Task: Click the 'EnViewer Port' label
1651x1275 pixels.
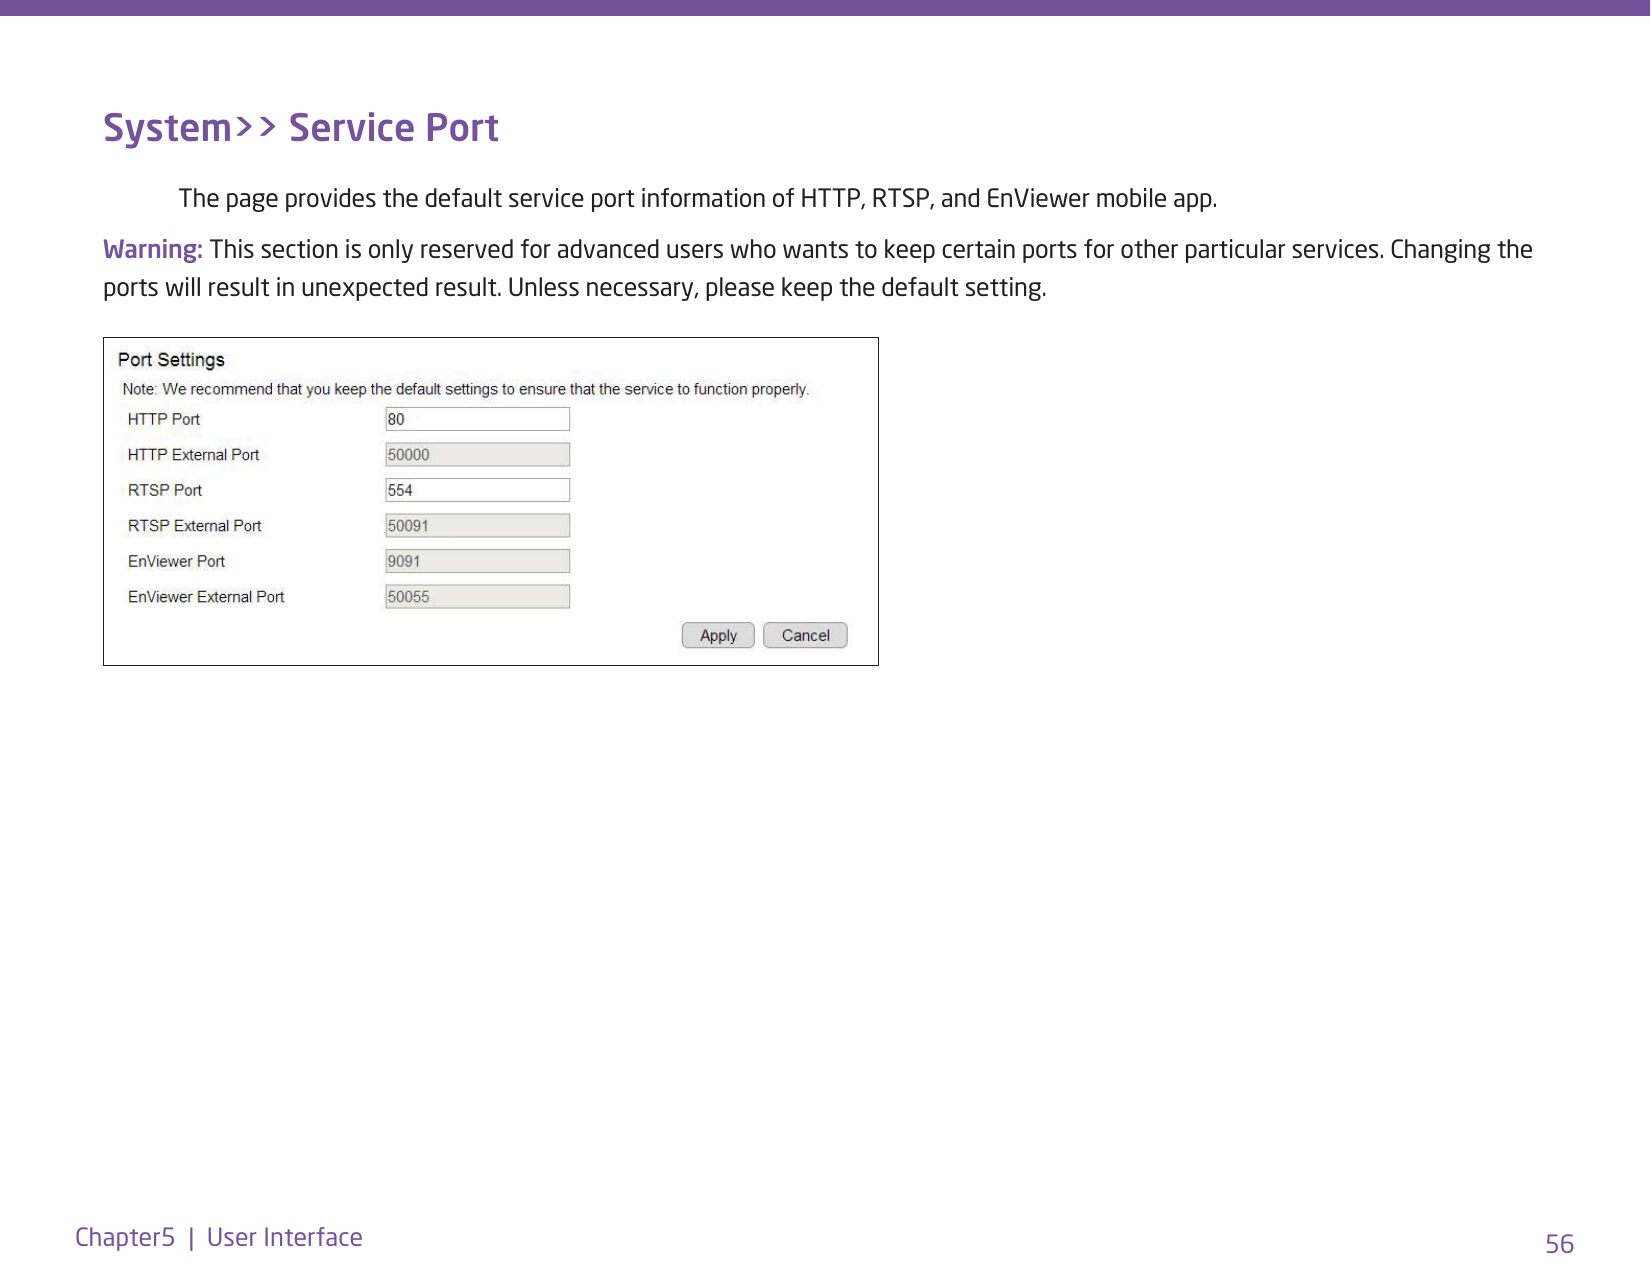Action: point(176,561)
